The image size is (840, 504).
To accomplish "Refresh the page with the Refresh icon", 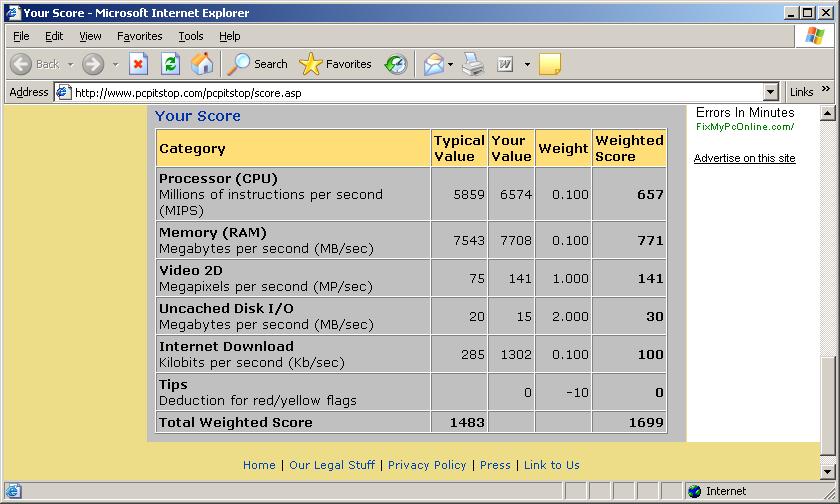I will pos(170,64).
